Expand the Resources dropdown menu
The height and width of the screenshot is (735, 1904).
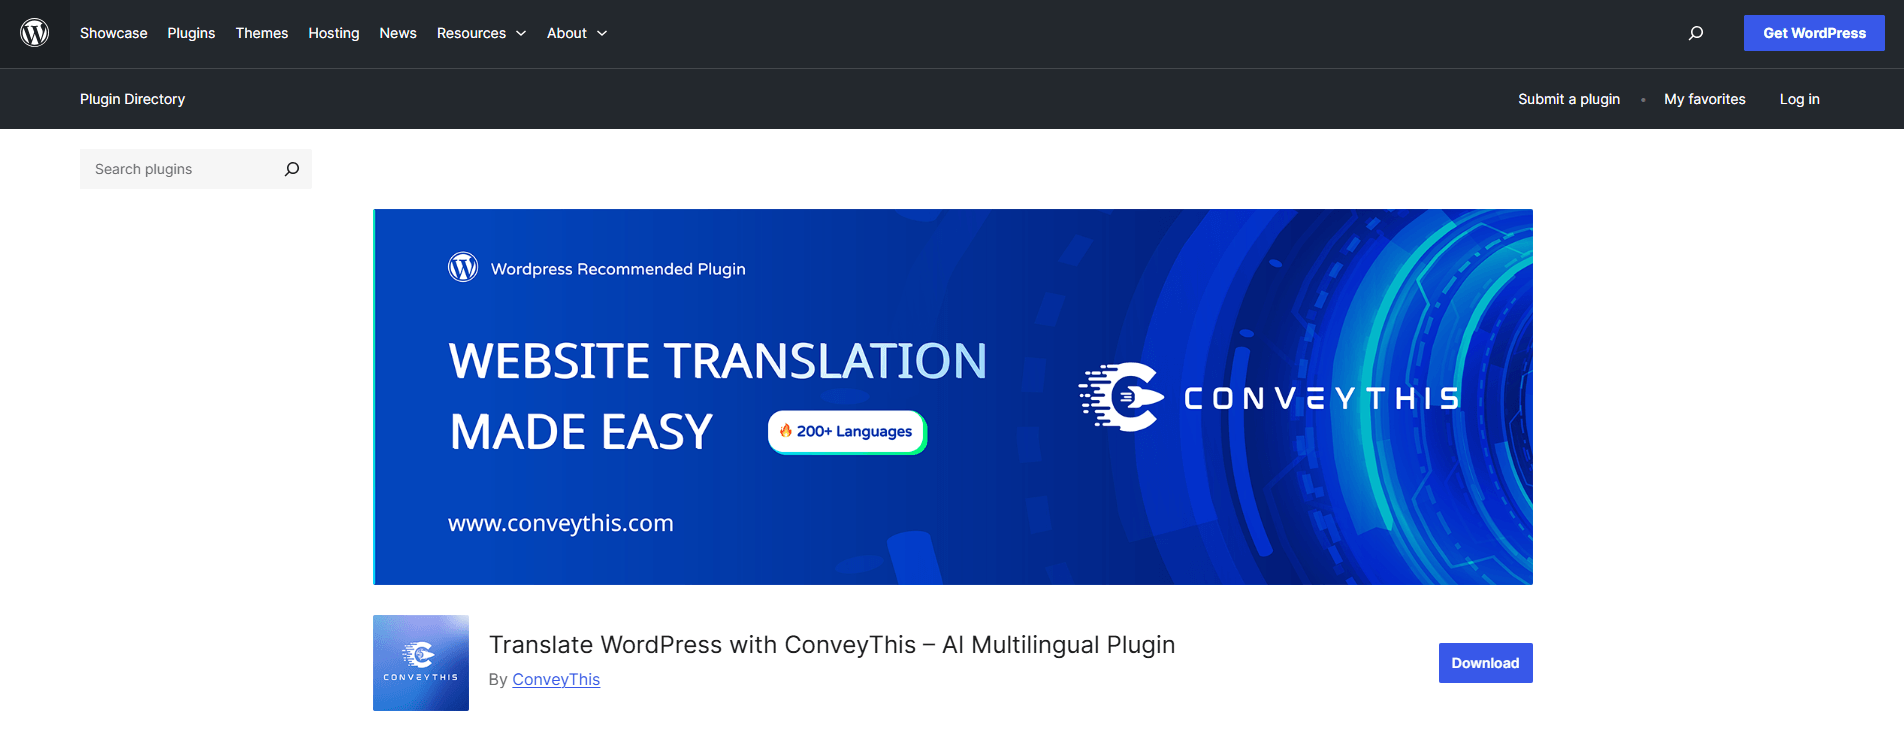tap(481, 33)
